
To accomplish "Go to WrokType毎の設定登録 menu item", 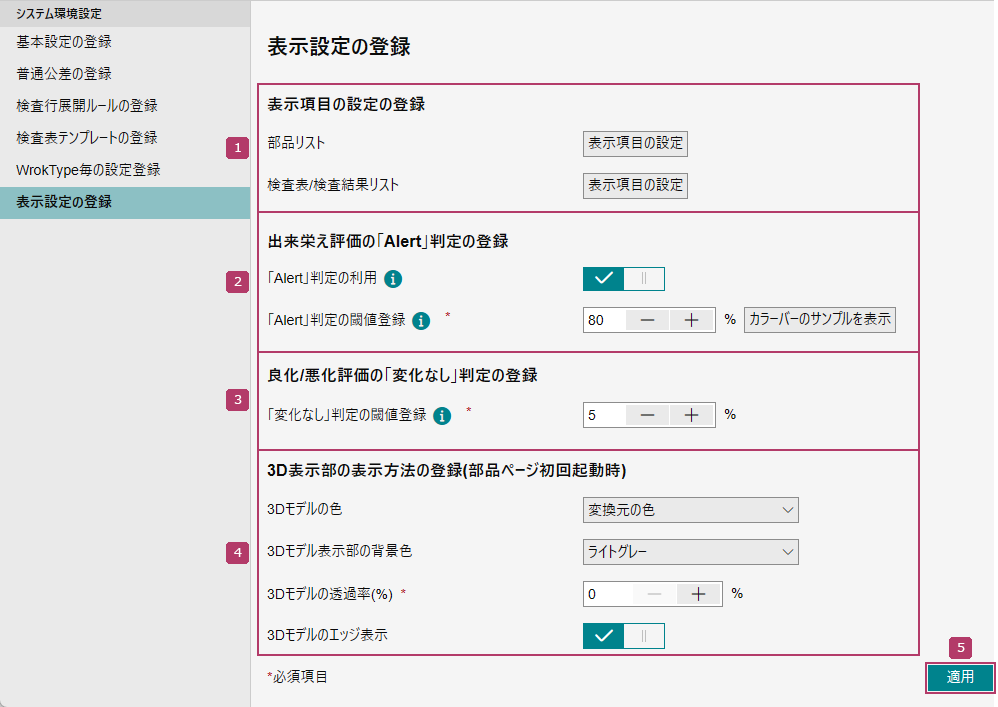I will point(88,170).
